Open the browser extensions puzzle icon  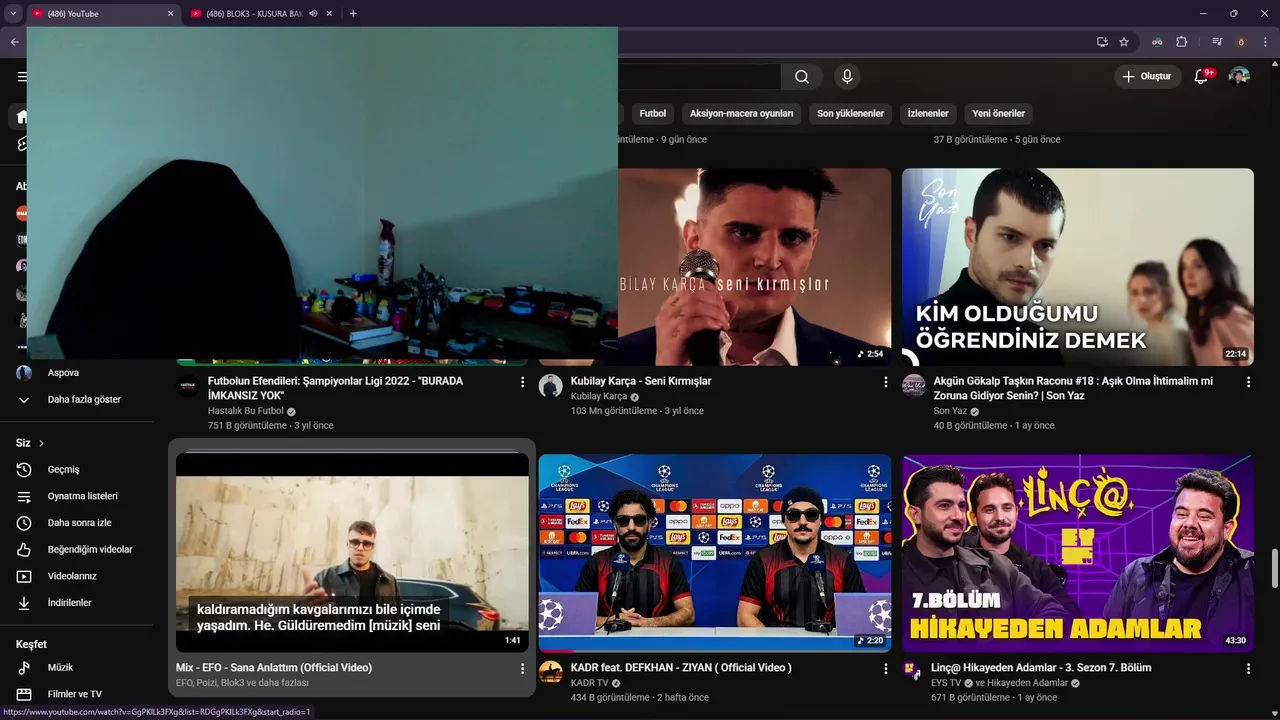tap(1181, 42)
